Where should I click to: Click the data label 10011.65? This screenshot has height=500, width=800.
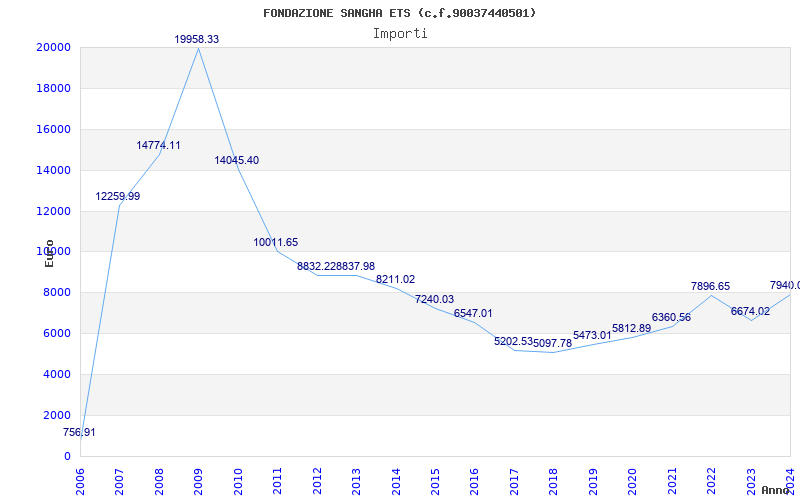[276, 242]
